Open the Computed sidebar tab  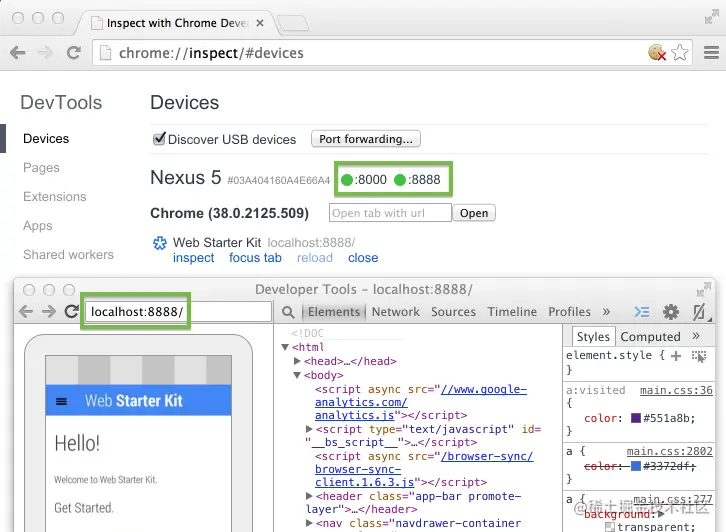[x=650, y=337]
